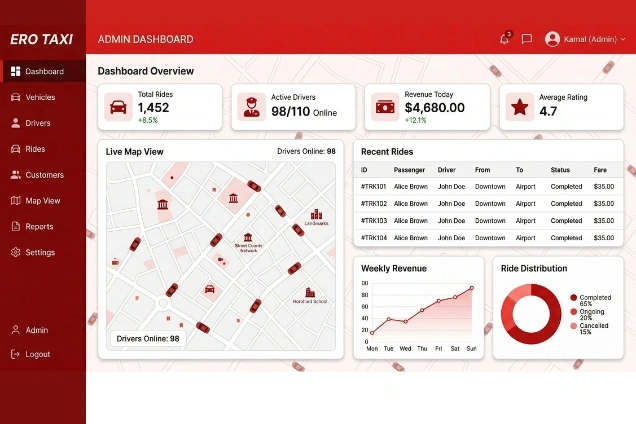Click the Active Drivers person icon
Image resolution: width=636 pixels, height=424 pixels.
(252, 107)
